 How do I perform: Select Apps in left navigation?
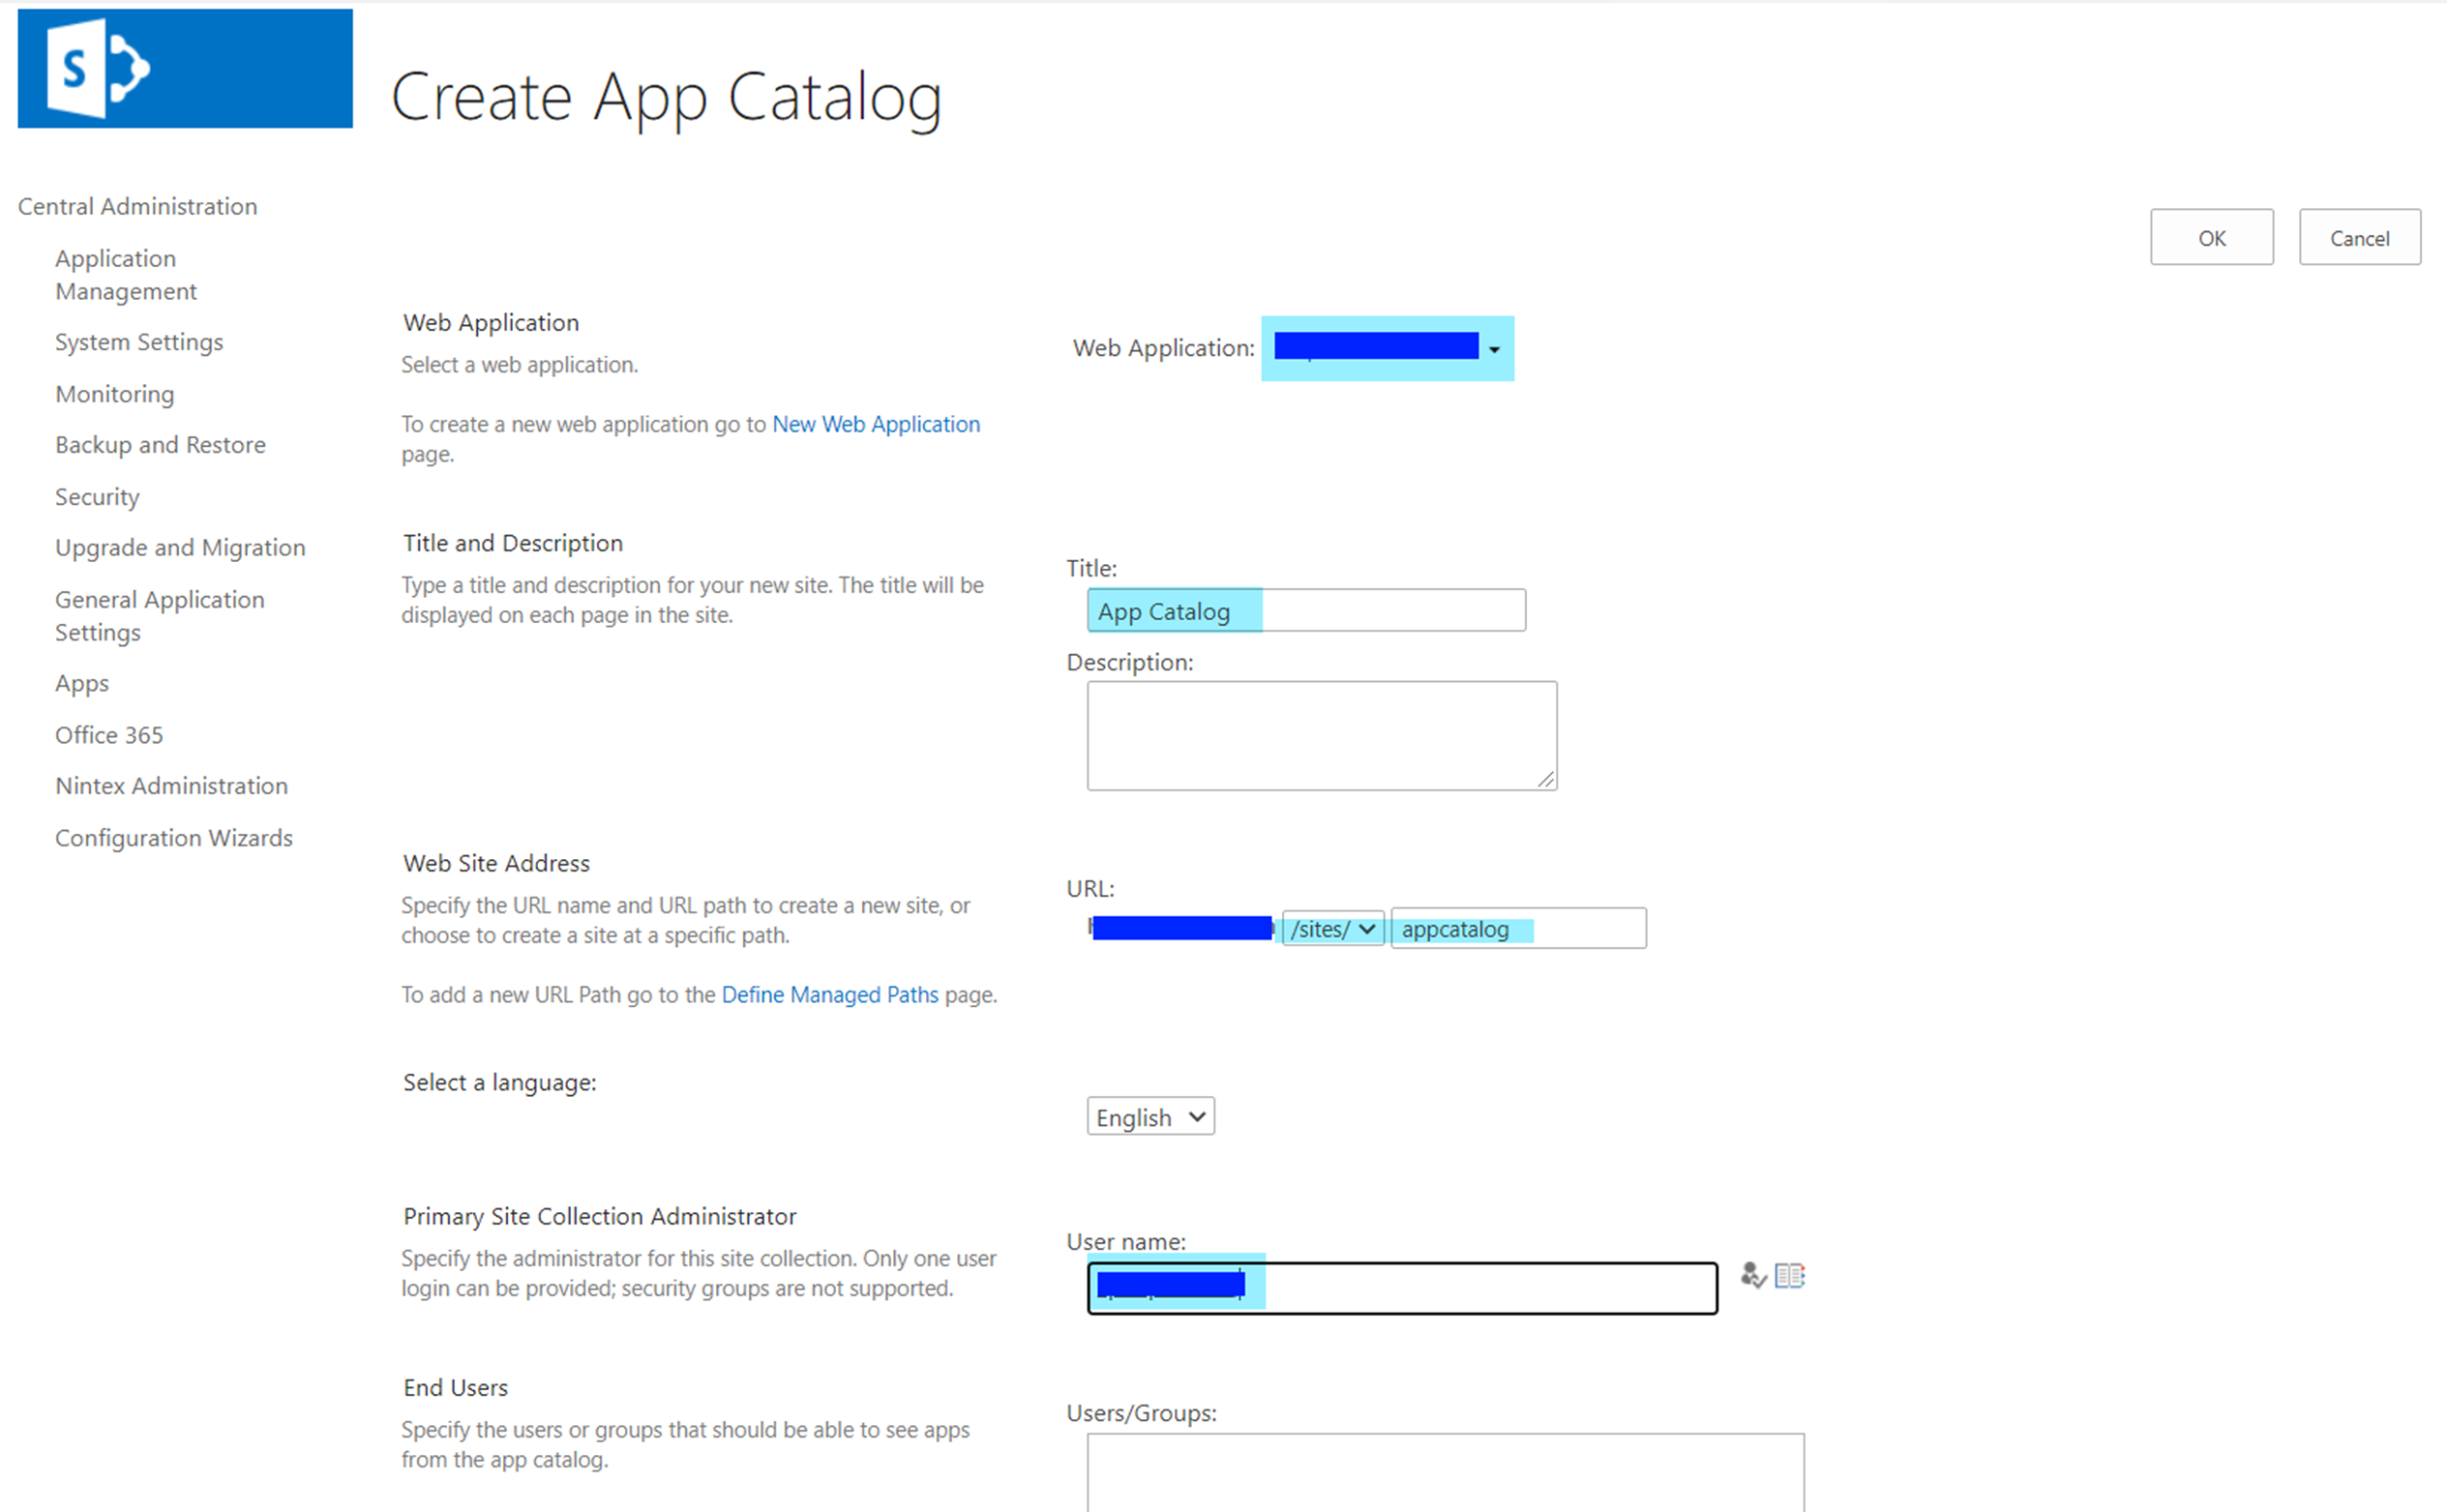point(82,684)
